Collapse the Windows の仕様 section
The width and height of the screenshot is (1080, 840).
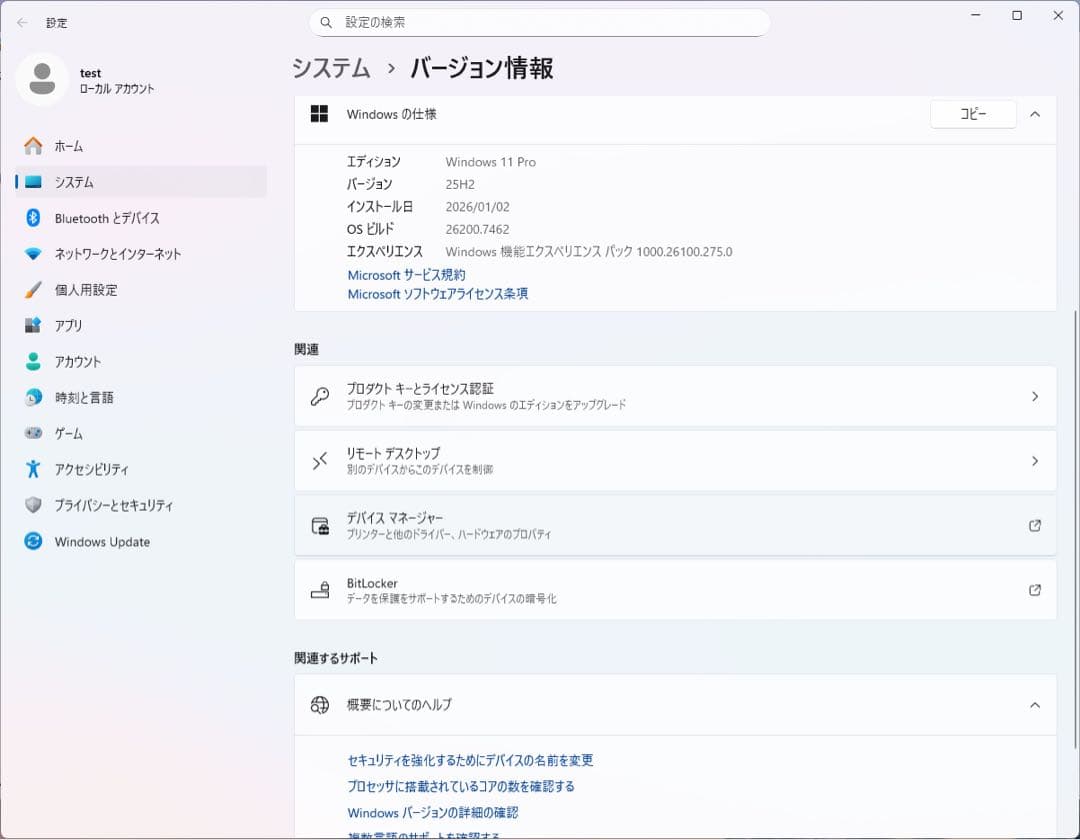pyautogui.click(x=1035, y=114)
